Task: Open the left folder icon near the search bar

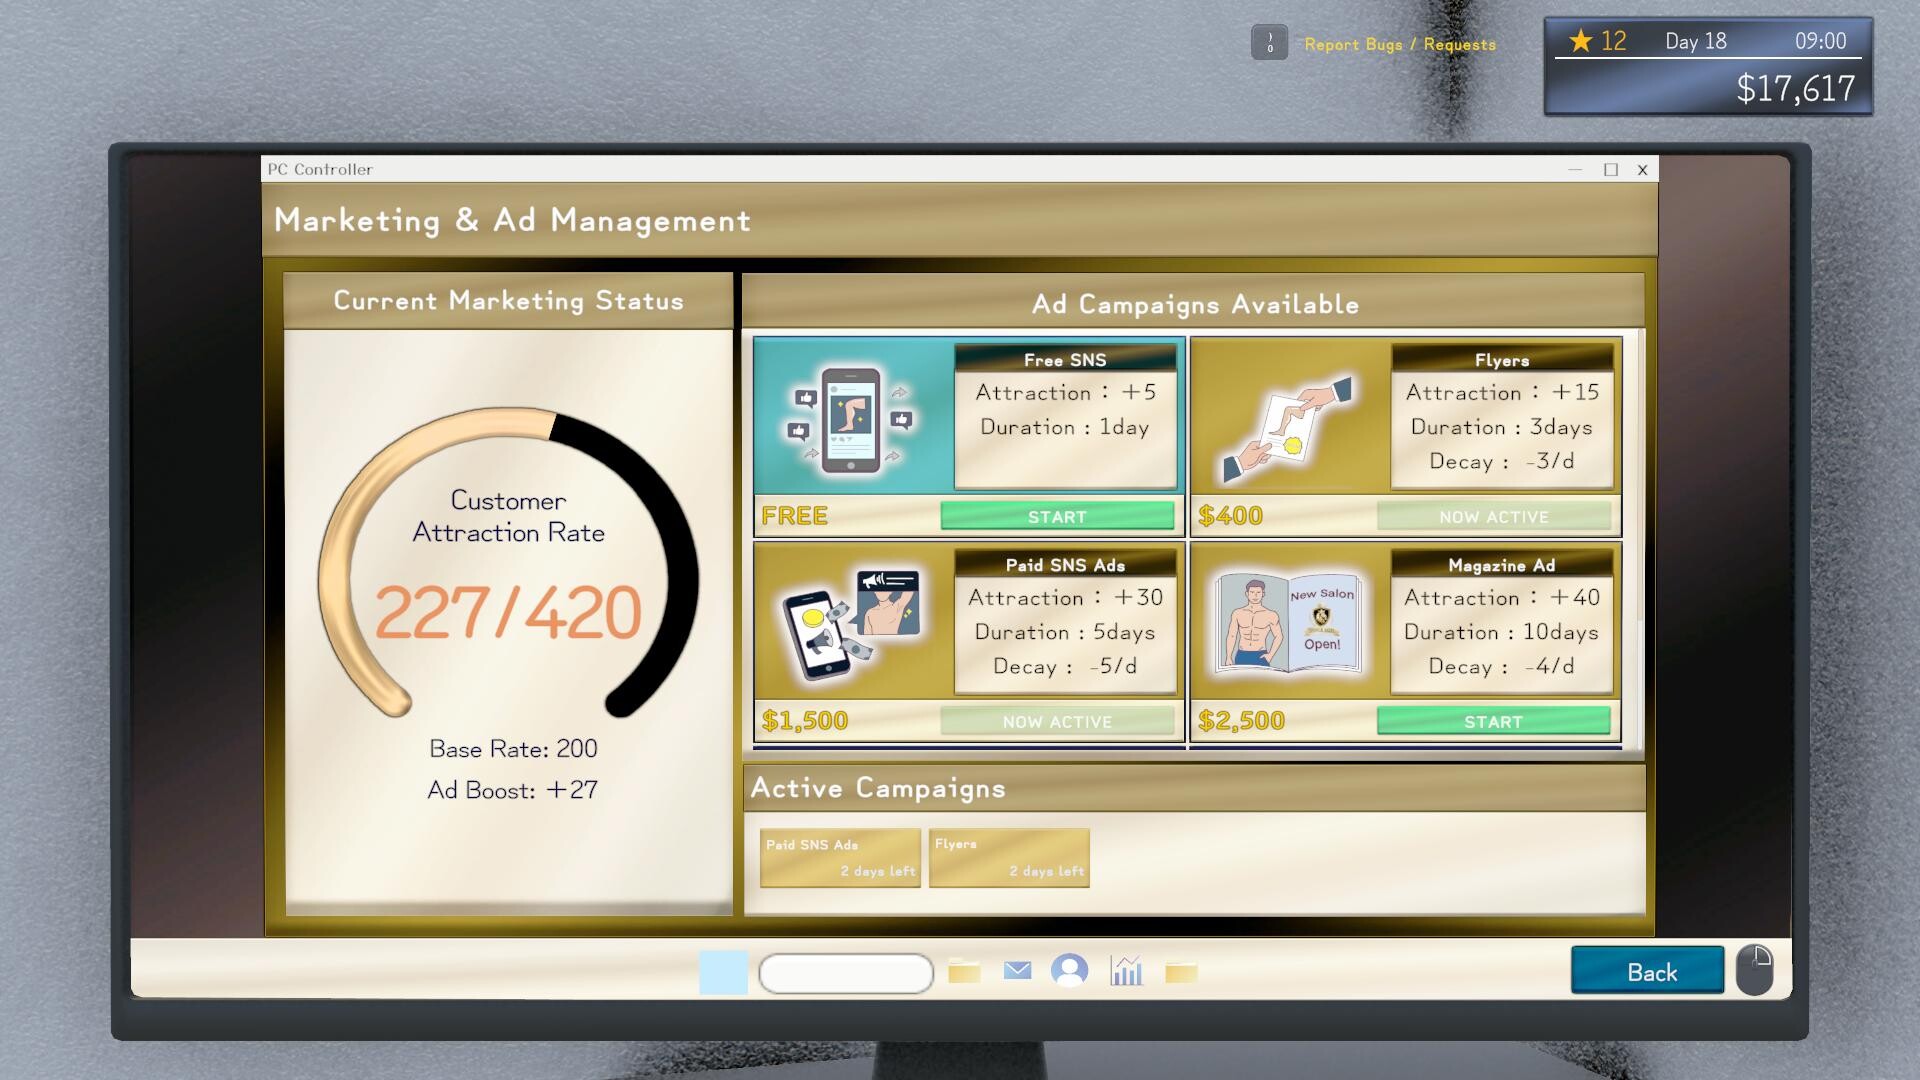Action: 963,970
